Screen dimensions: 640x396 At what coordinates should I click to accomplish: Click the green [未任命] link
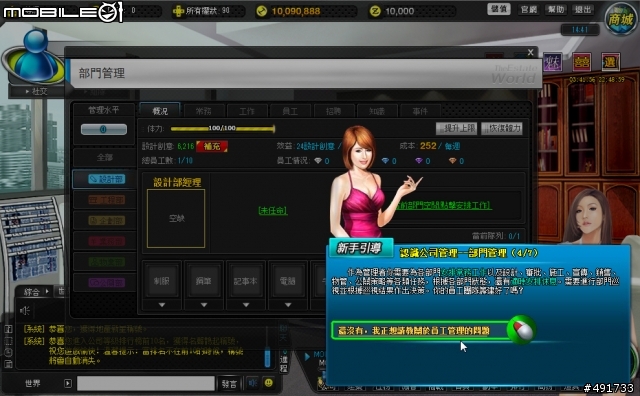coord(273,211)
